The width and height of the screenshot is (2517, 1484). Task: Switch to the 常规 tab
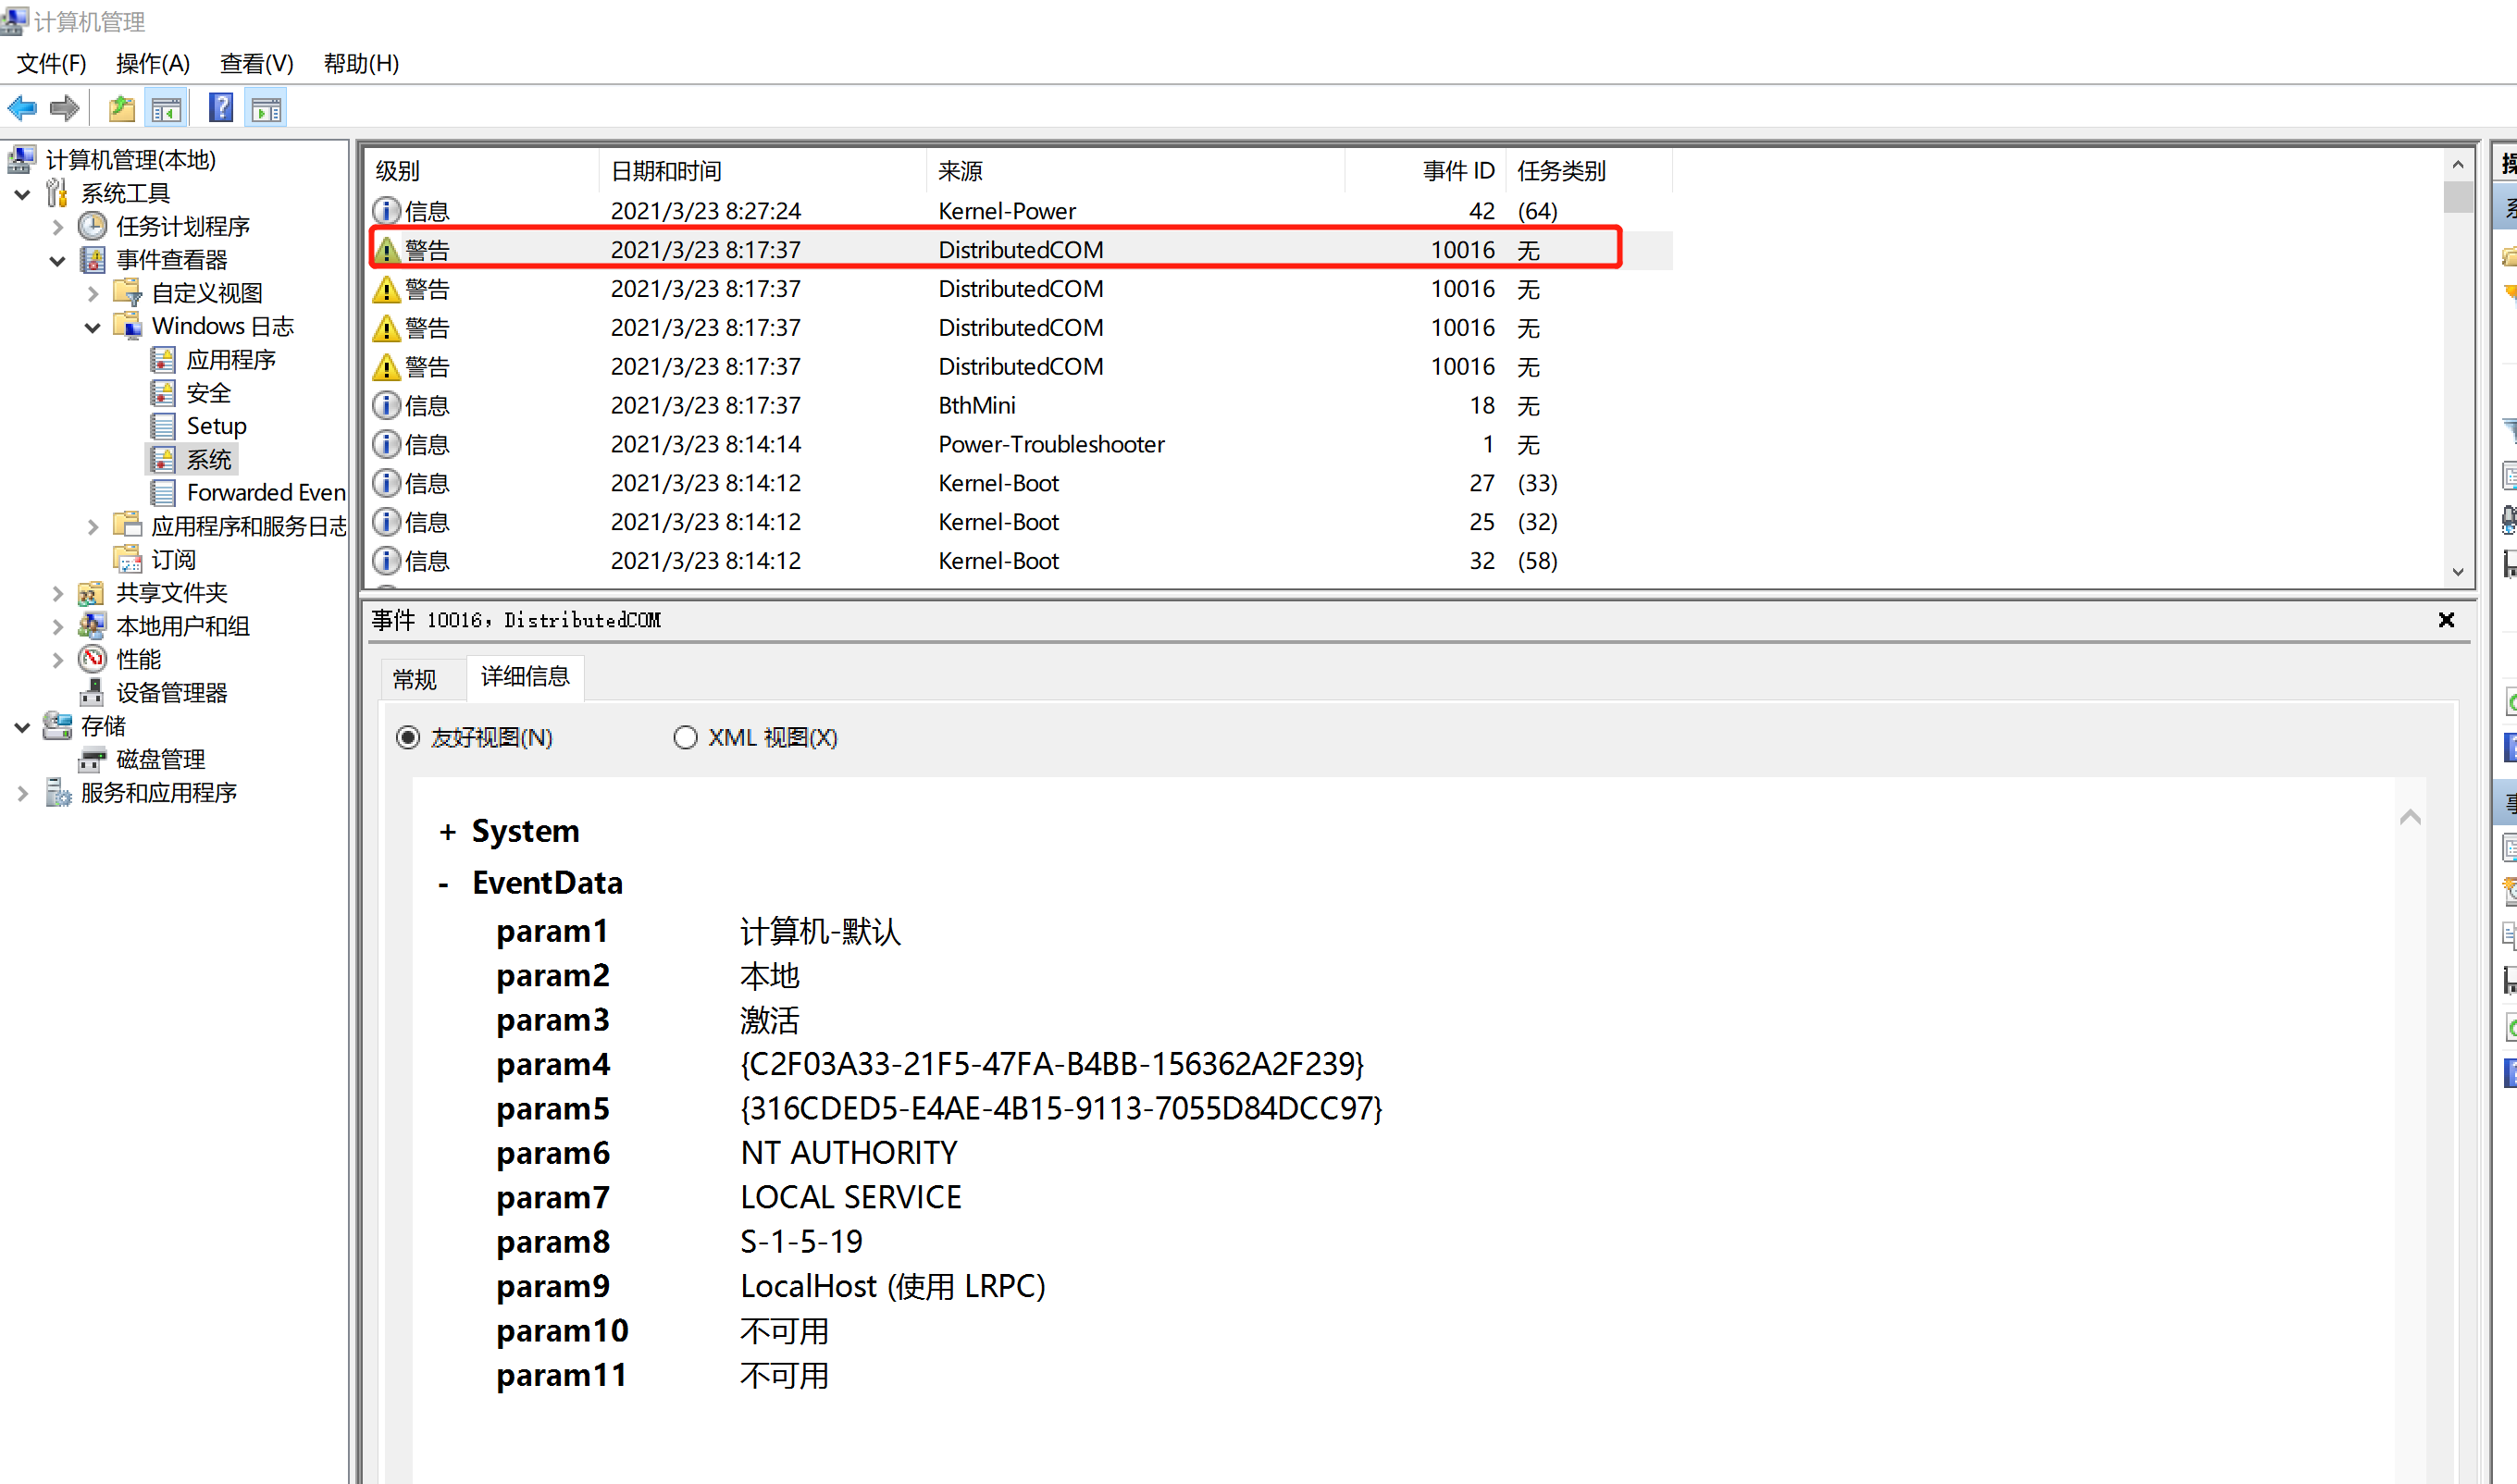click(x=415, y=680)
